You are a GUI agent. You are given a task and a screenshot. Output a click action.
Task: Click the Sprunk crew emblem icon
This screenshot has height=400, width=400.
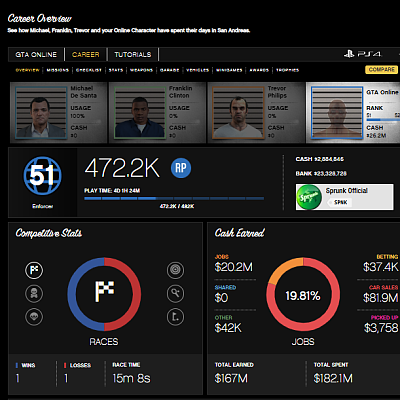coord(309,197)
